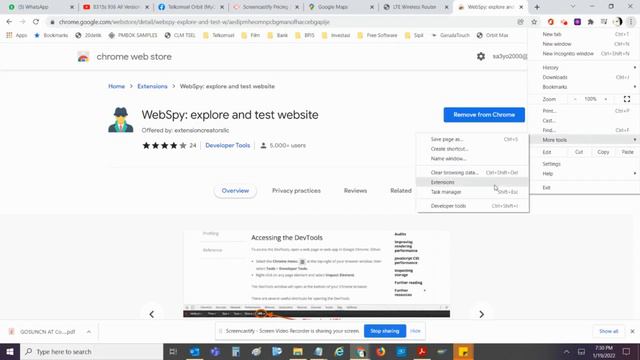The image size is (640, 360).
Task: Open a new tab with the plus button
Action: [537, 7]
